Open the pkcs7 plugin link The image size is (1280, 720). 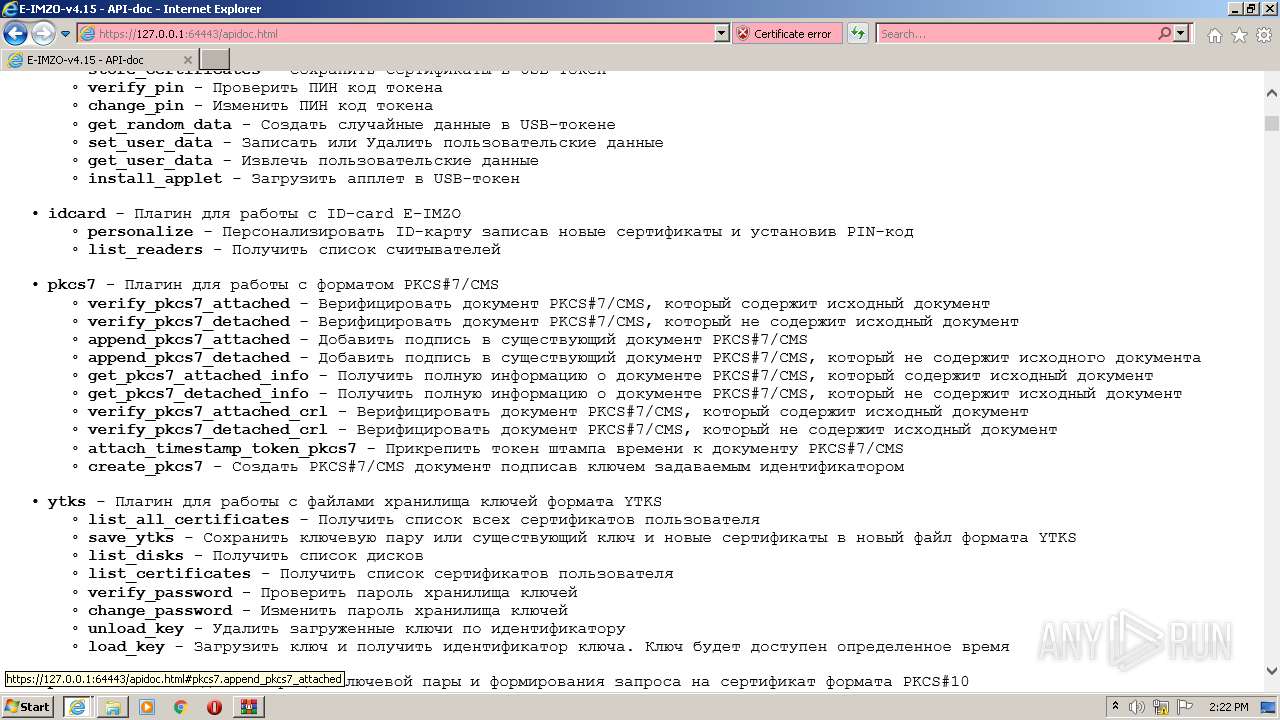coord(72,285)
